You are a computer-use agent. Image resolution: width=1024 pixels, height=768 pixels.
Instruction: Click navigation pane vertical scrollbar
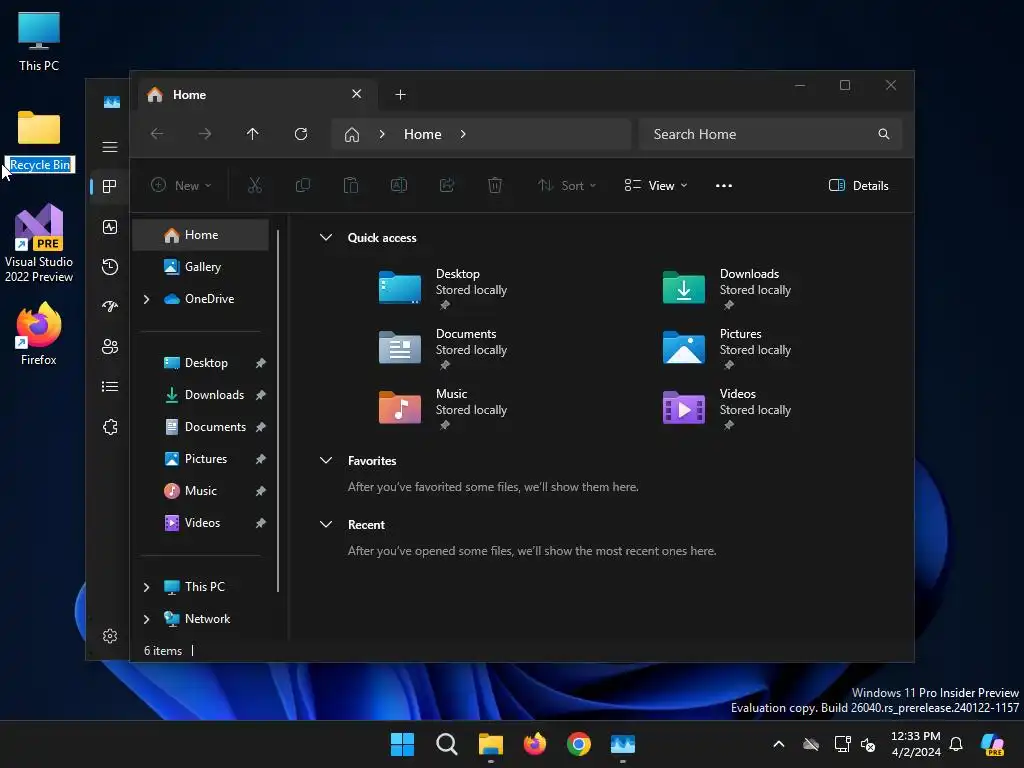coord(278,411)
